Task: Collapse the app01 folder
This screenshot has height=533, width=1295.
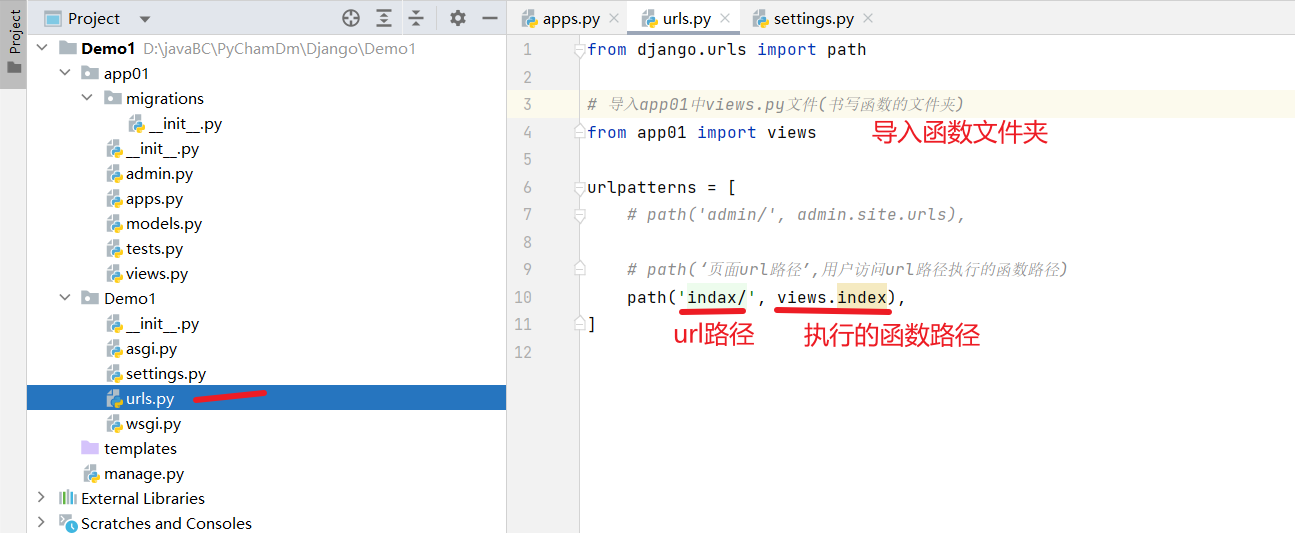Action: (64, 73)
